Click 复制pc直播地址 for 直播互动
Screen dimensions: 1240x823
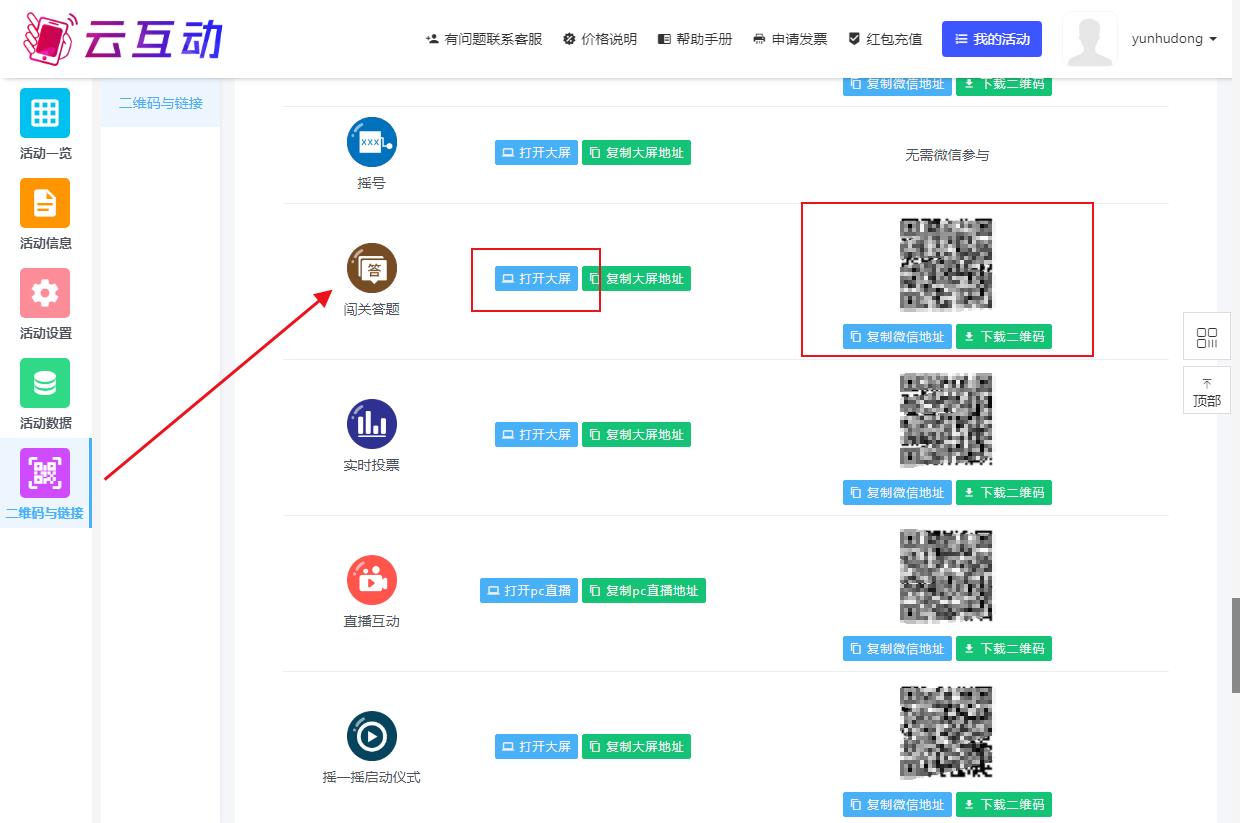click(x=644, y=591)
